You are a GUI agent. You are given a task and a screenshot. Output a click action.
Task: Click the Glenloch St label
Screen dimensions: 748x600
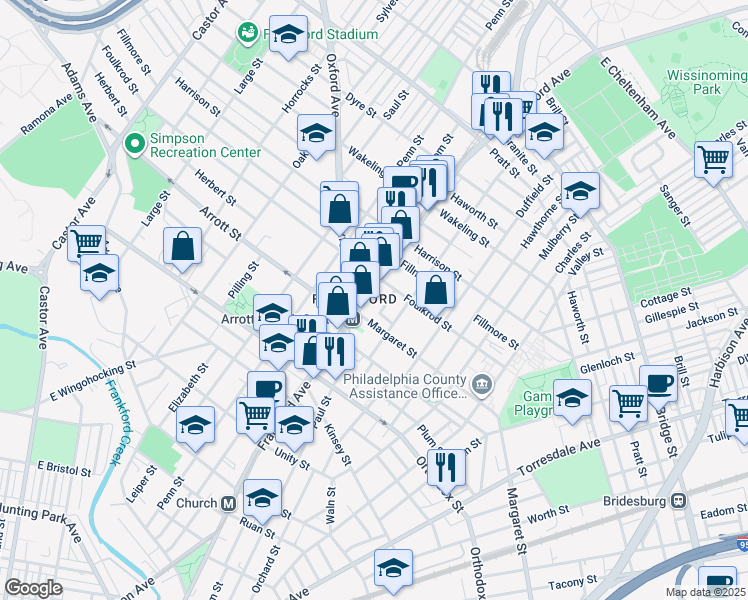pyautogui.click(x=607, y=363)
